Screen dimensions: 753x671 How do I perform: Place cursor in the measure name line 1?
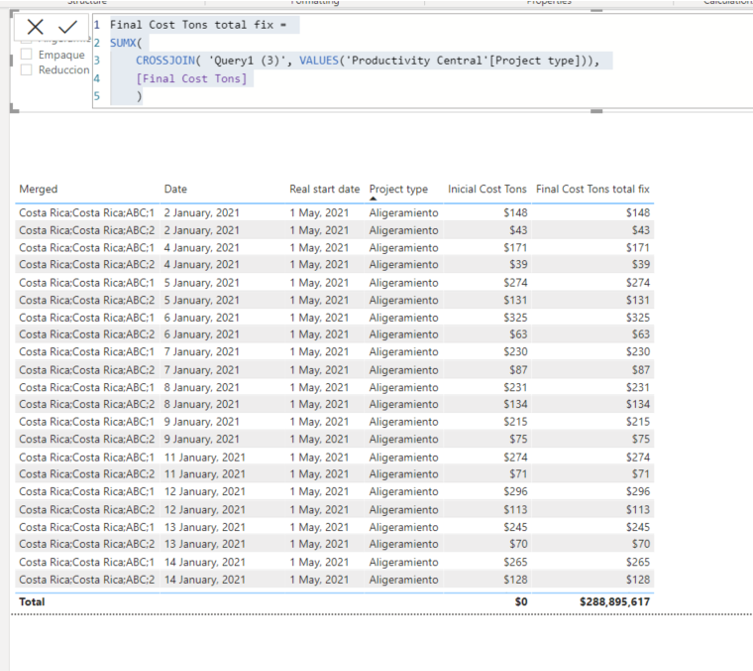point(198,25)
